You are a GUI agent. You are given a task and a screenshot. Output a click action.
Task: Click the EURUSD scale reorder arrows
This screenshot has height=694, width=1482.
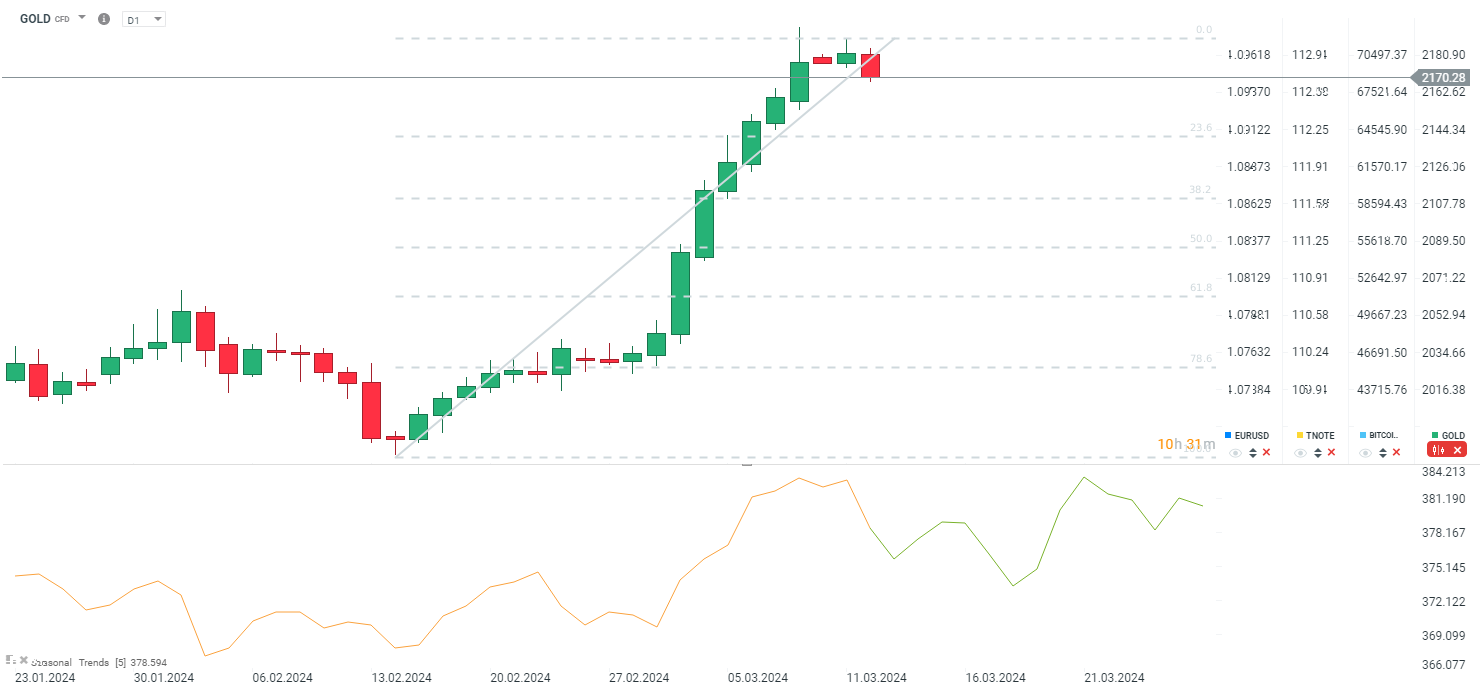1252,453
